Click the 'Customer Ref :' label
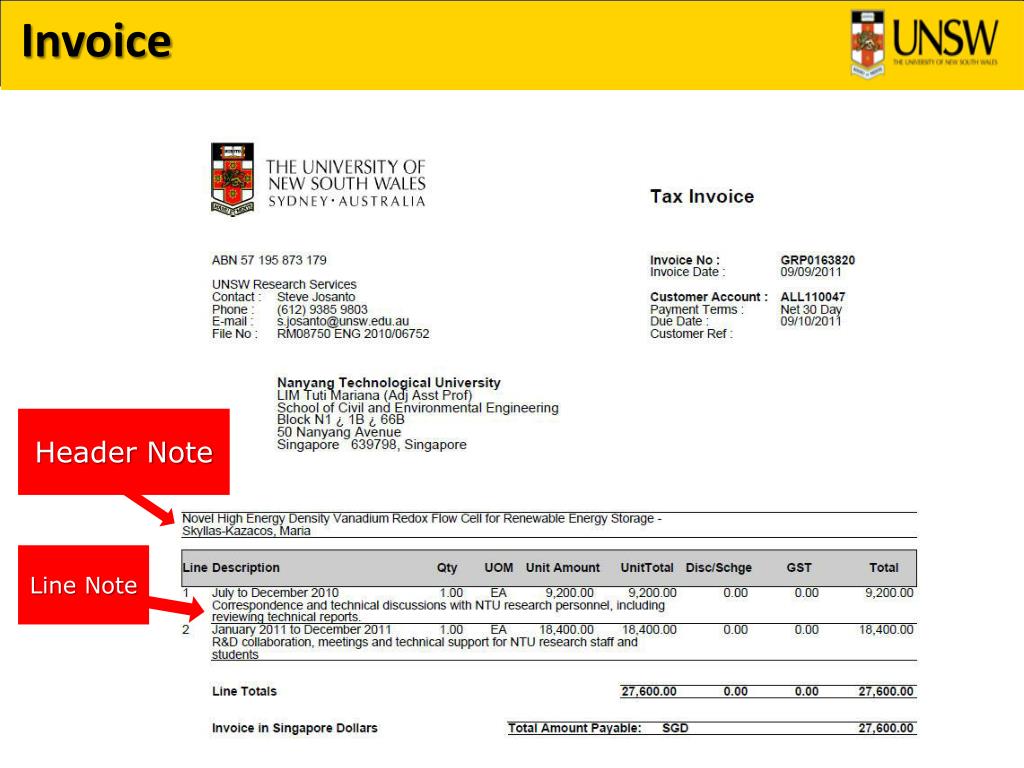 [x=692, y=334]
